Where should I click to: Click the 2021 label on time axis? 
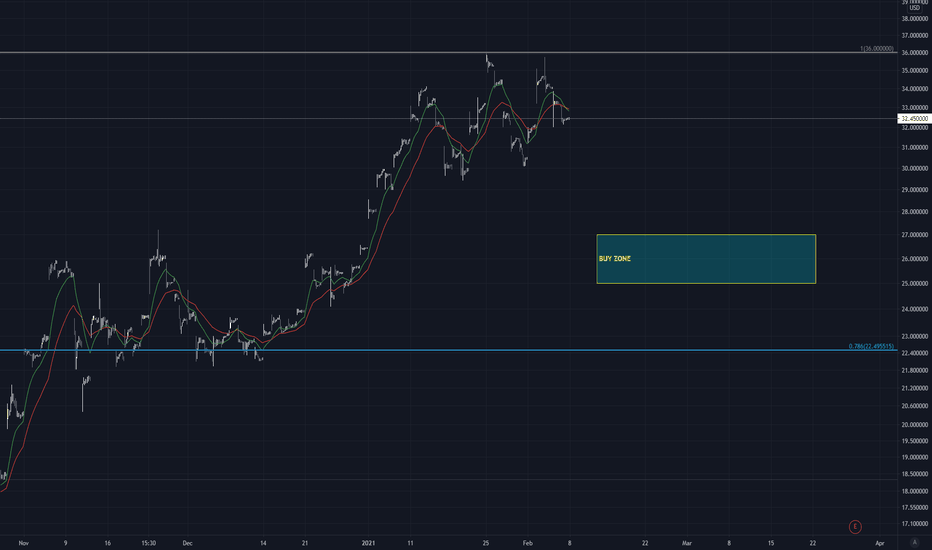point(369,543)
